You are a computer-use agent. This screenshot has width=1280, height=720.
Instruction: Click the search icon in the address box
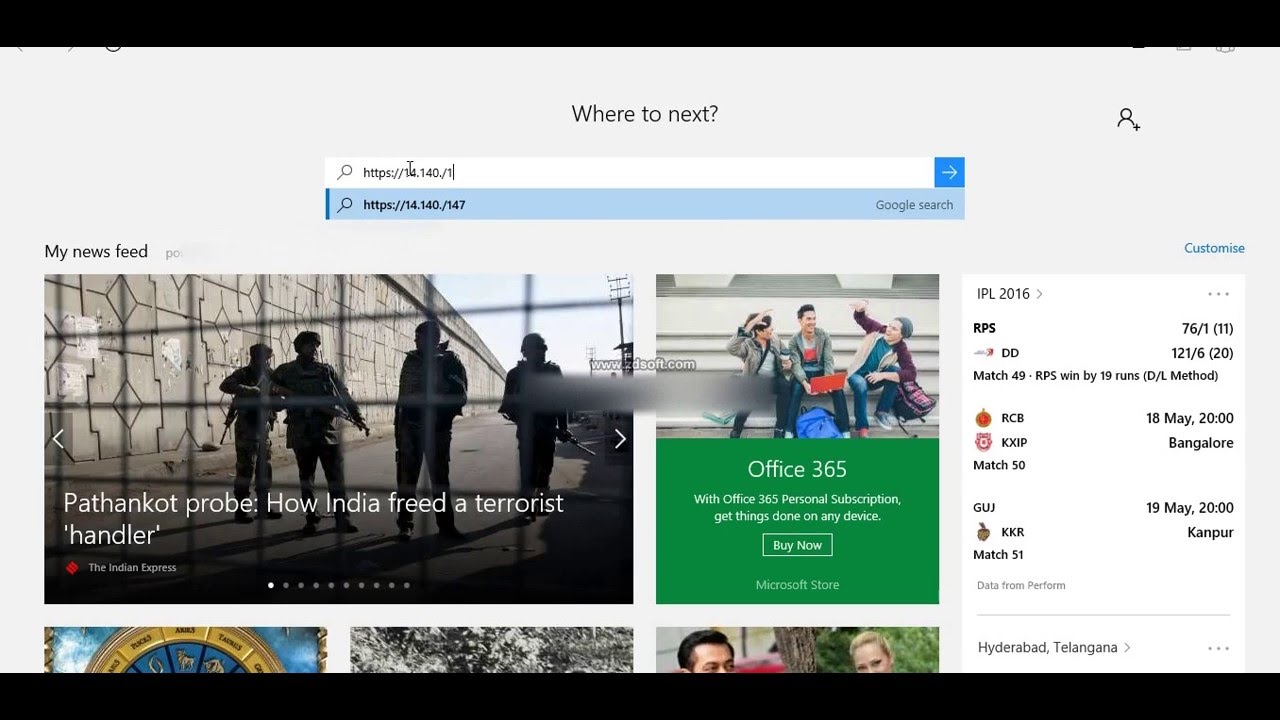(x=345, y=172)
